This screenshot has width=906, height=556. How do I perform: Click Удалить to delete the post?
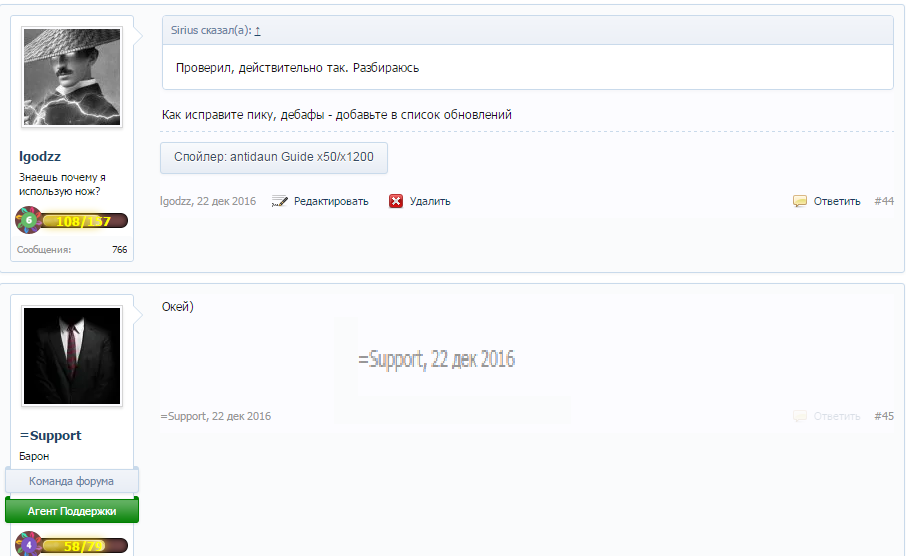(x=430, y=201)
